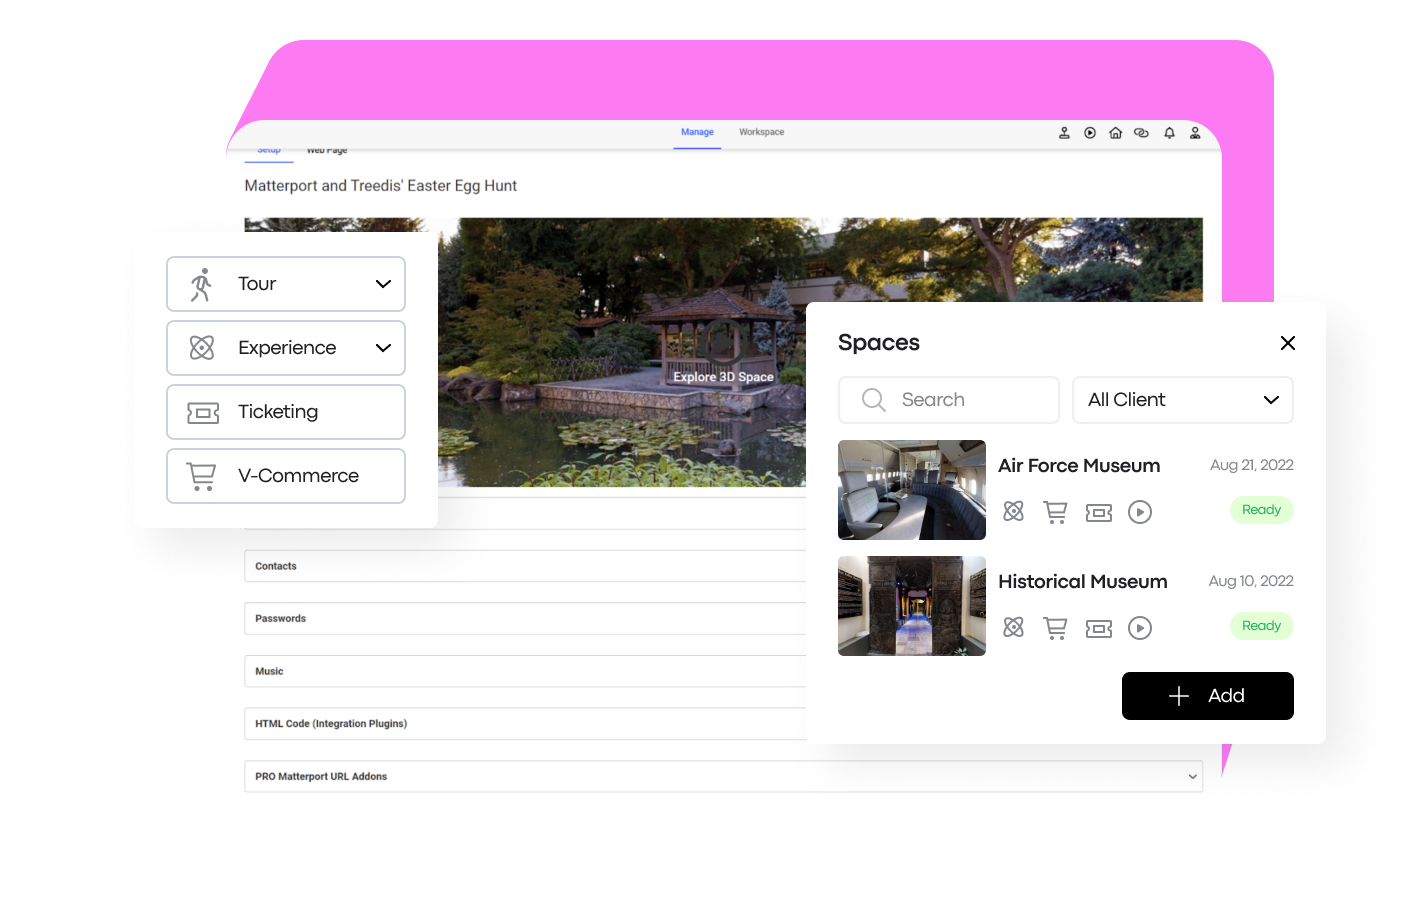This screenshot has width=1420, height=924.
Task: Click the Explore 3D Space label
Action: [x=723, y=377]
